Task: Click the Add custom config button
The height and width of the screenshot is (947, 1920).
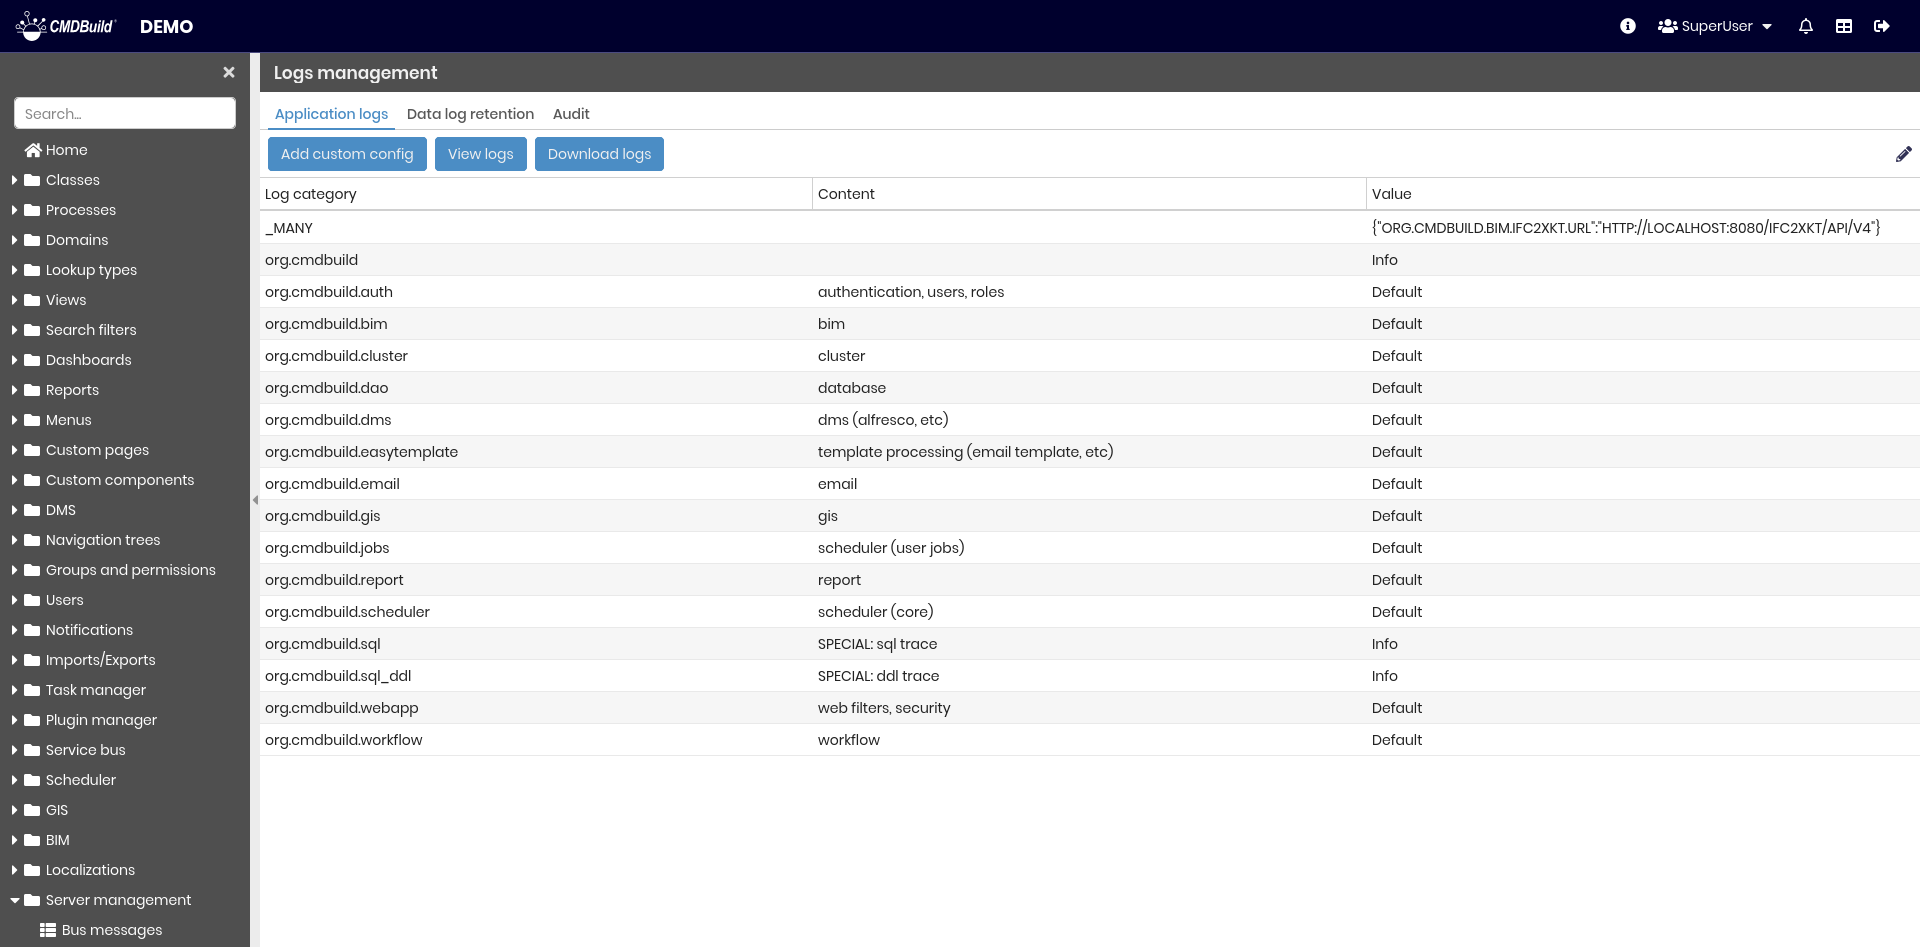Action: tap(347, 154)
